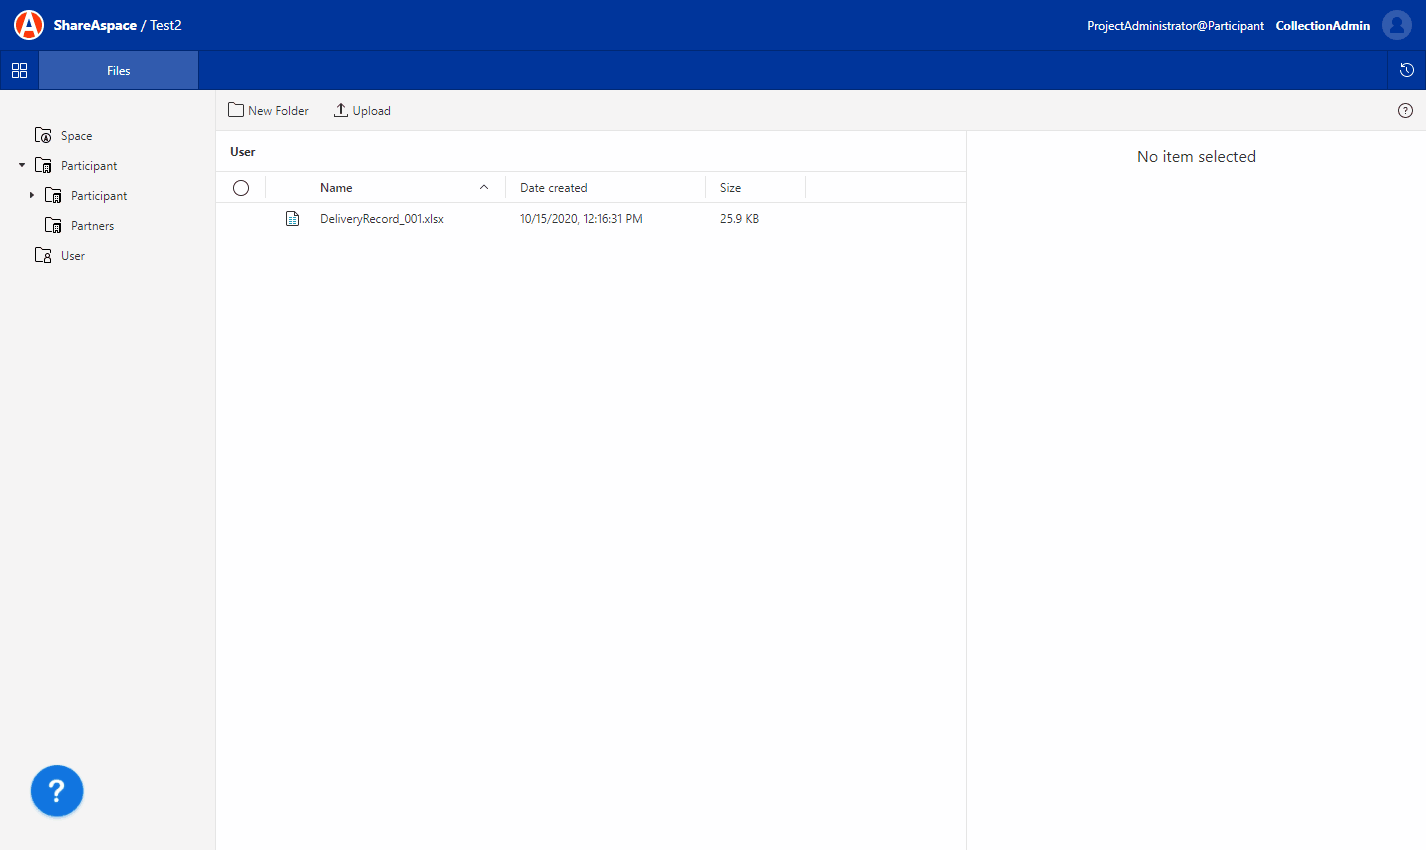The height and width of the screenshot is (850, 1426).
Task: Expand the nested Participant folder
Action: pyautogui.click(x=31, y=195)
